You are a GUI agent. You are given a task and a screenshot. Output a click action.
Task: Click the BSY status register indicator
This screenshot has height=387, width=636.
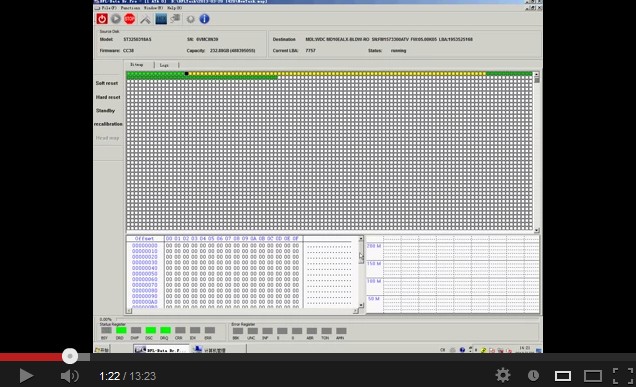[x=106, y=331]
